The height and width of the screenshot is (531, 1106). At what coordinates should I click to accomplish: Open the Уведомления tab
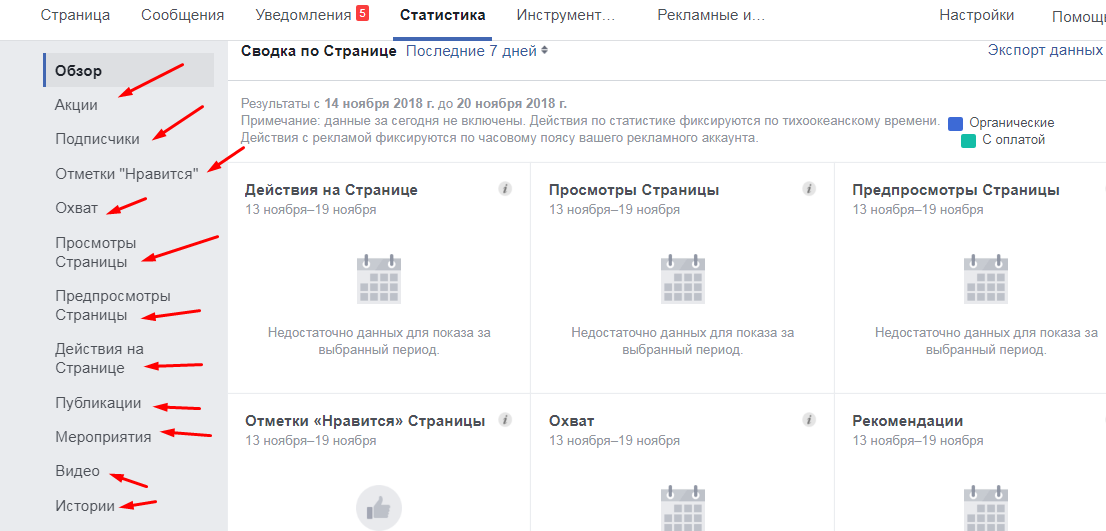[x=303, y=16]
